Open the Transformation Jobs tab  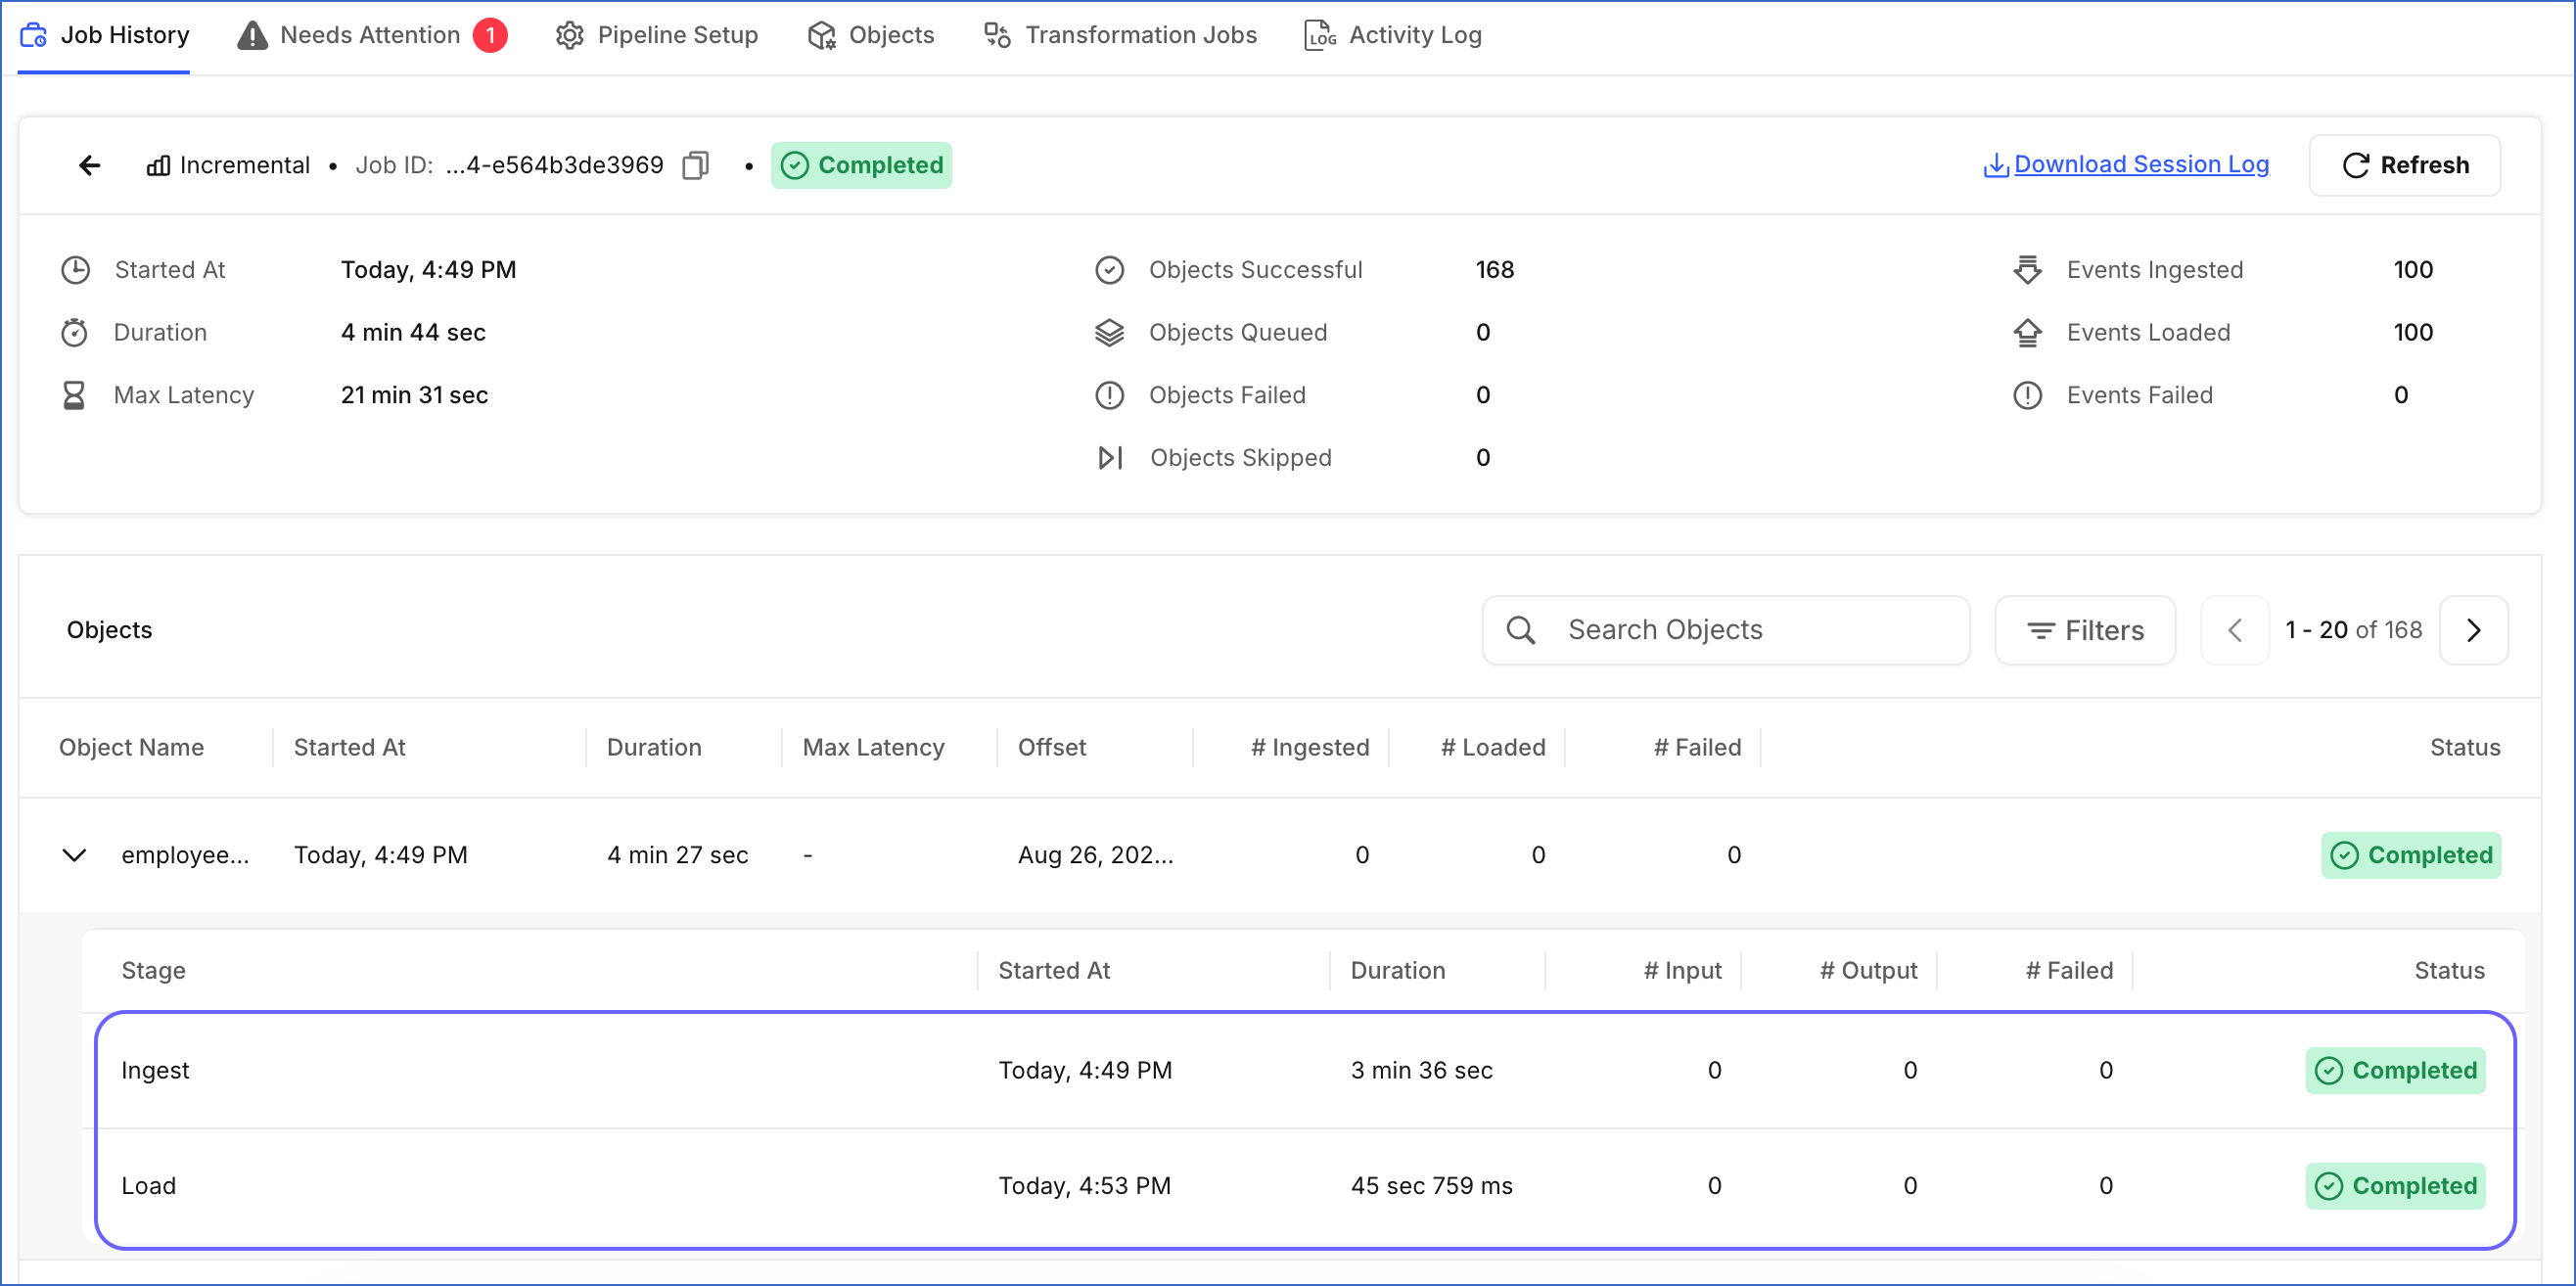pos(1120,35)
